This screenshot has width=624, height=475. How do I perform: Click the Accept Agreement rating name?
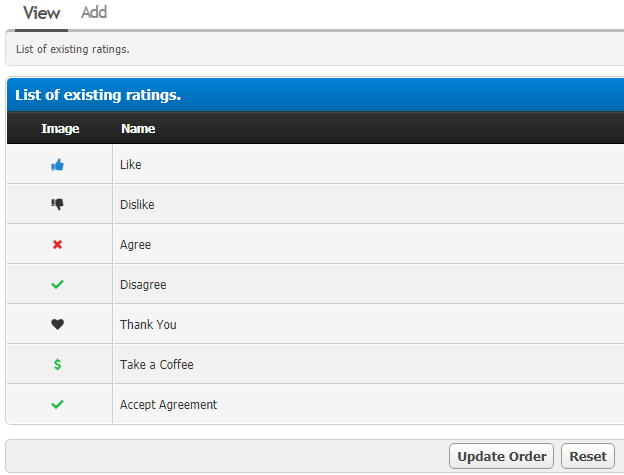coord(168,405)
